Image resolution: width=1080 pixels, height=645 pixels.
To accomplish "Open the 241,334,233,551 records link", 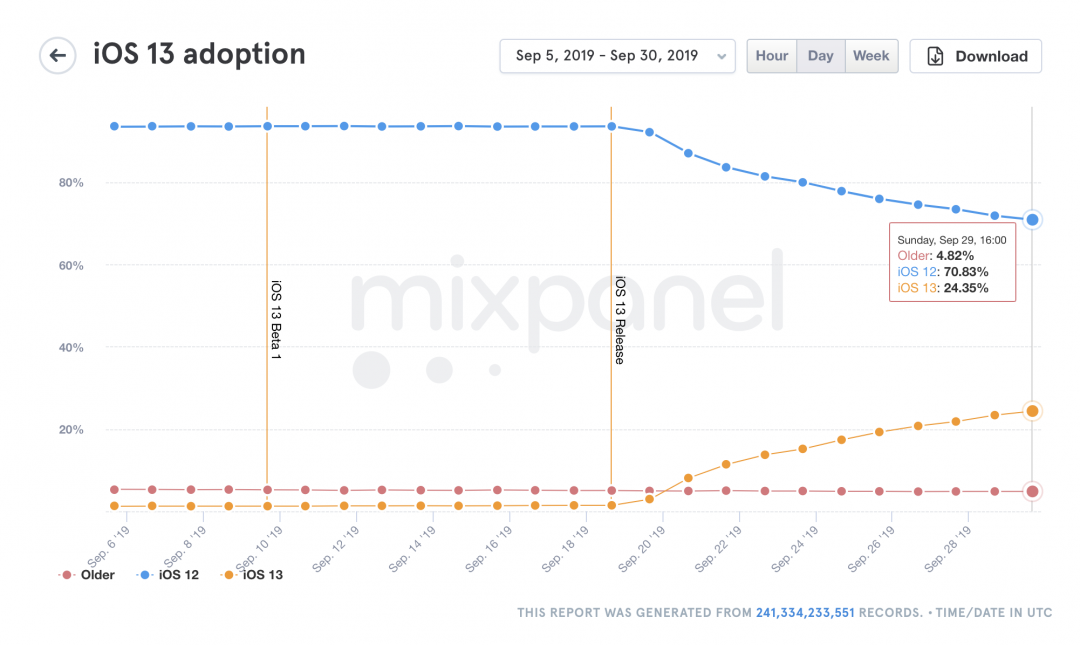I will pos(805,612).
